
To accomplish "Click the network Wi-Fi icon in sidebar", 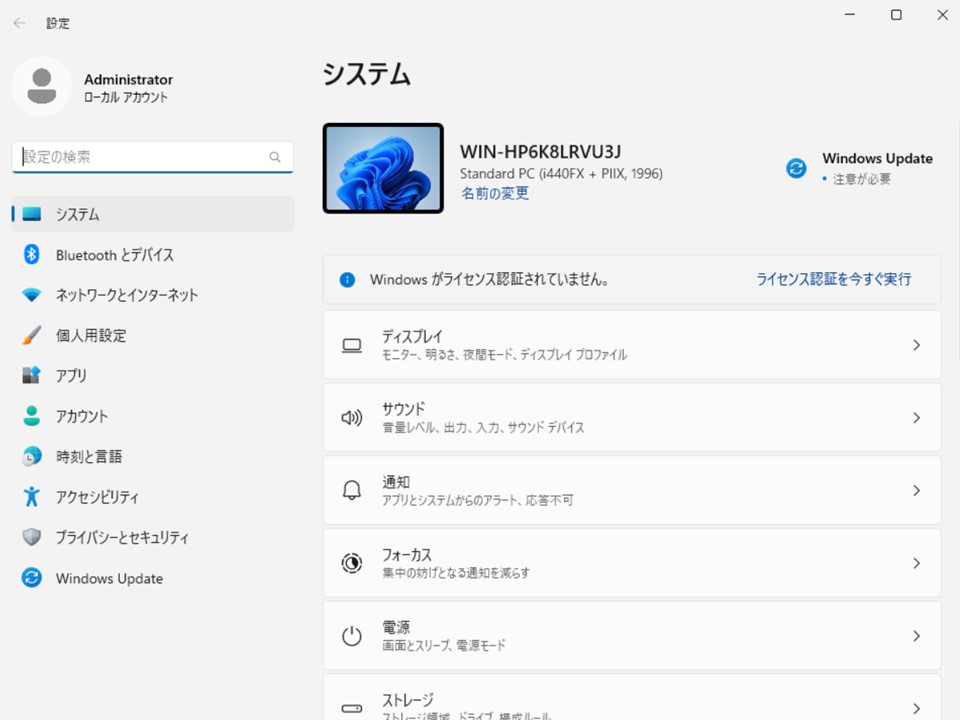I will [x=32, y=295].
